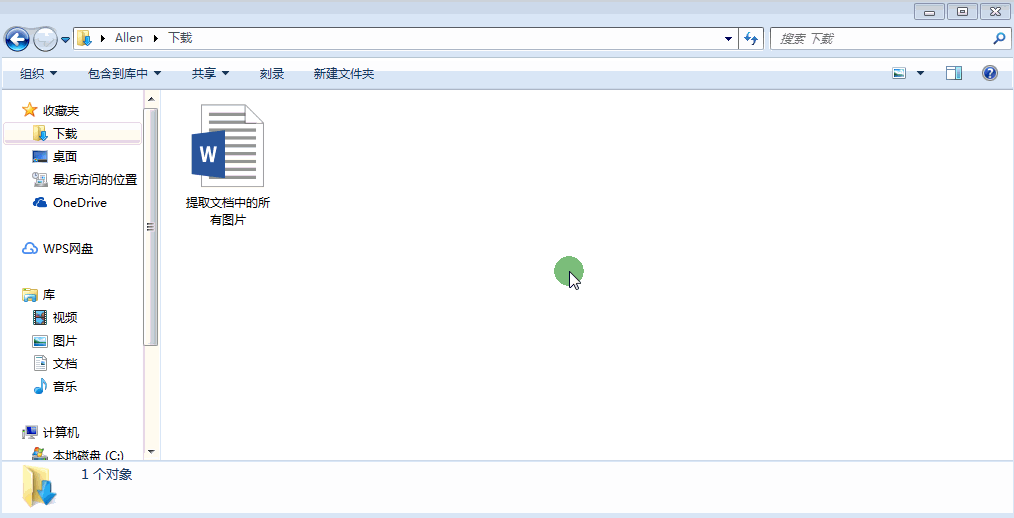Select the 下载 breadcrumb in address bar
1014x518 pixels.
180,38
